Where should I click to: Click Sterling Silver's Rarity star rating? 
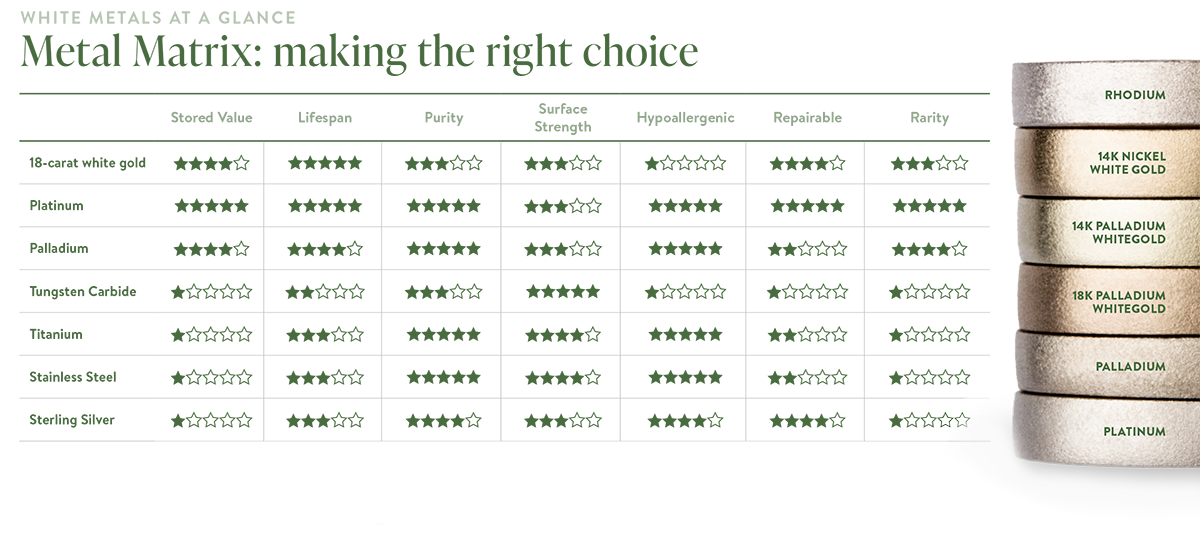pyautogui.click(x=929, y=421)
